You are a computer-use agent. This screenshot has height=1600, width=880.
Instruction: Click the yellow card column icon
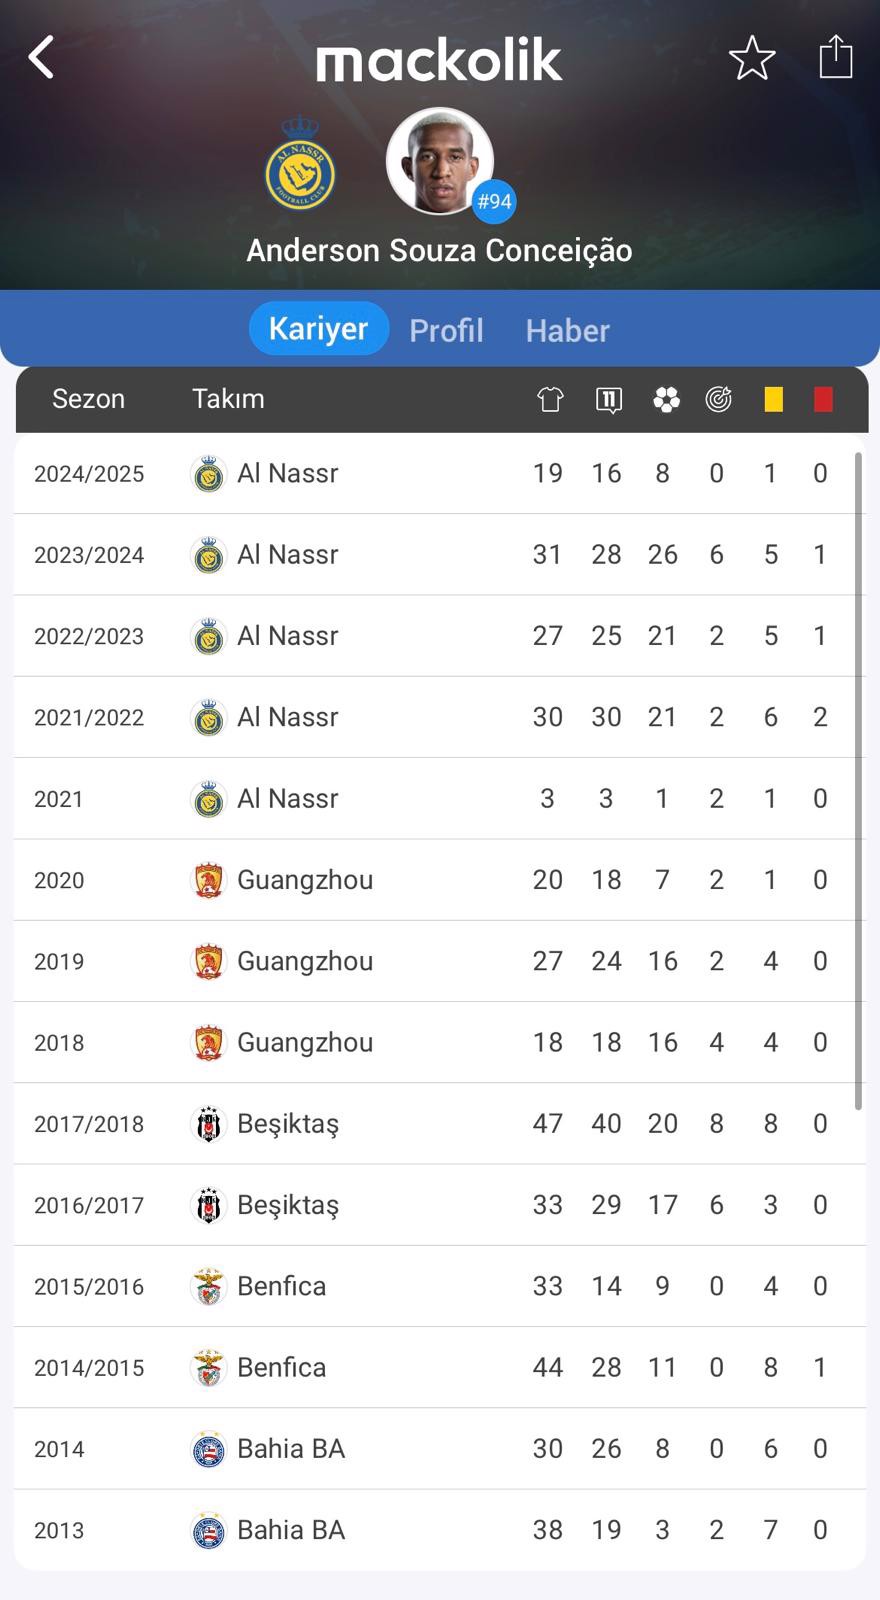point(773,399)
